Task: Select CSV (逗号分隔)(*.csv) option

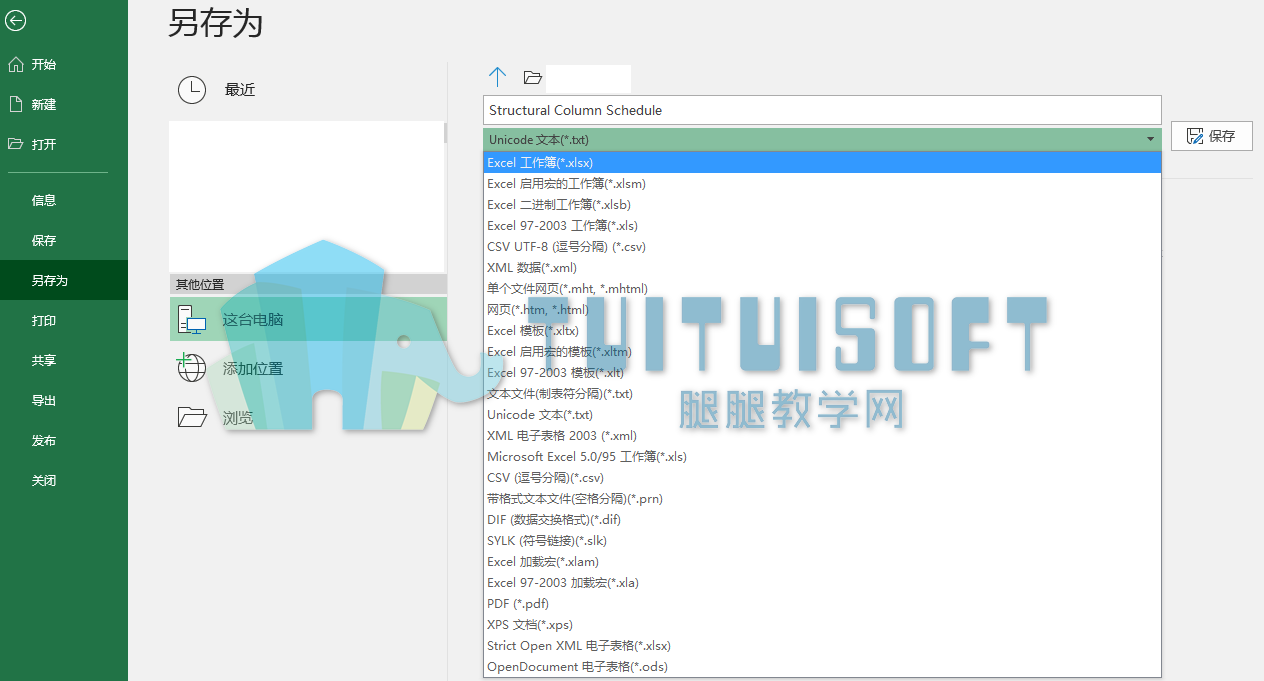Action: point(822,477)
